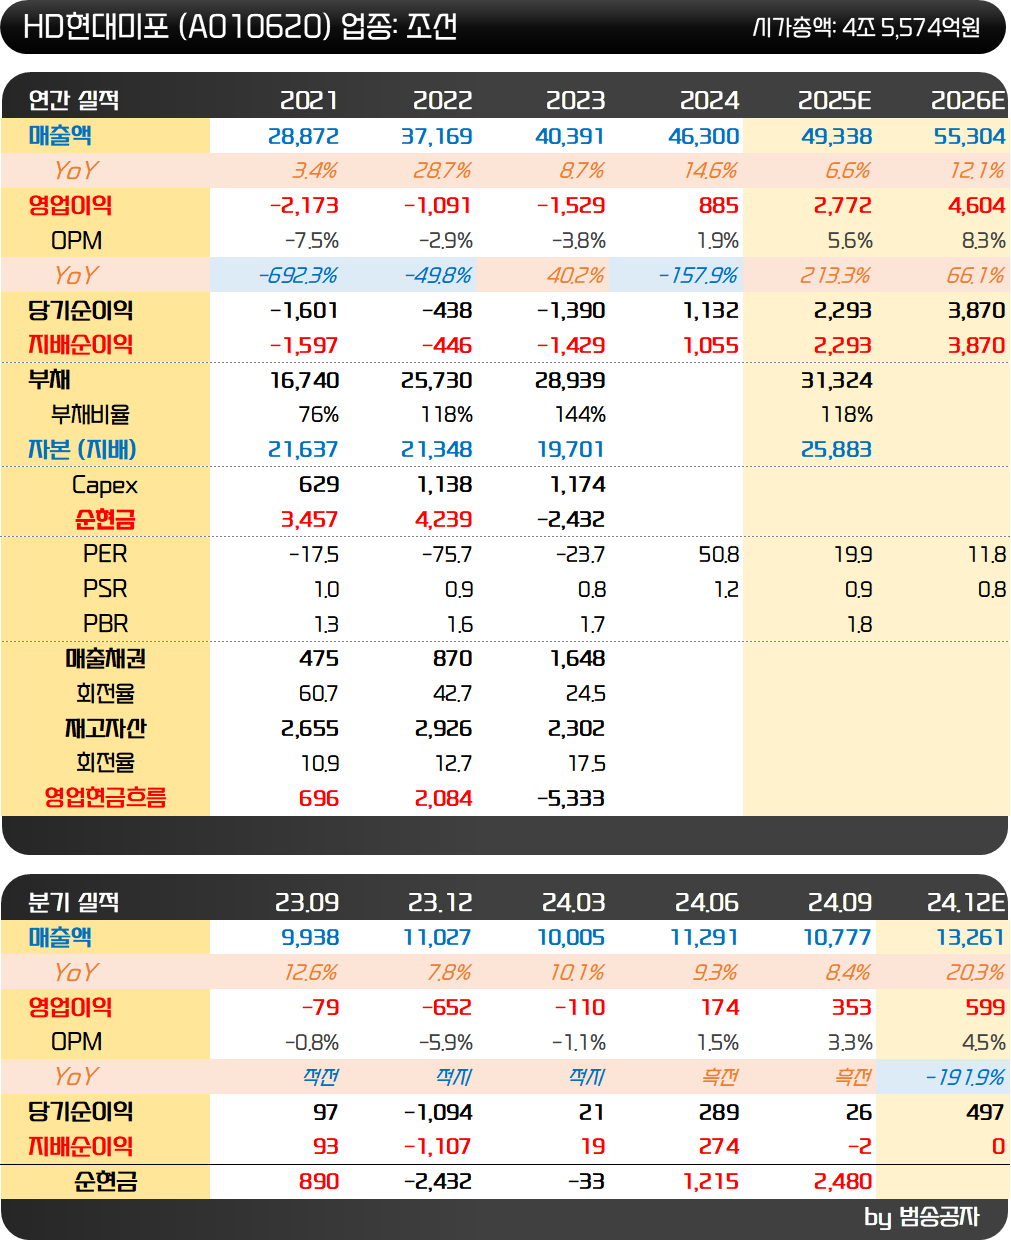Click the by 범송공자 credit text
Viewport: 1011px width, 1240px height.
click(921, 1217)
